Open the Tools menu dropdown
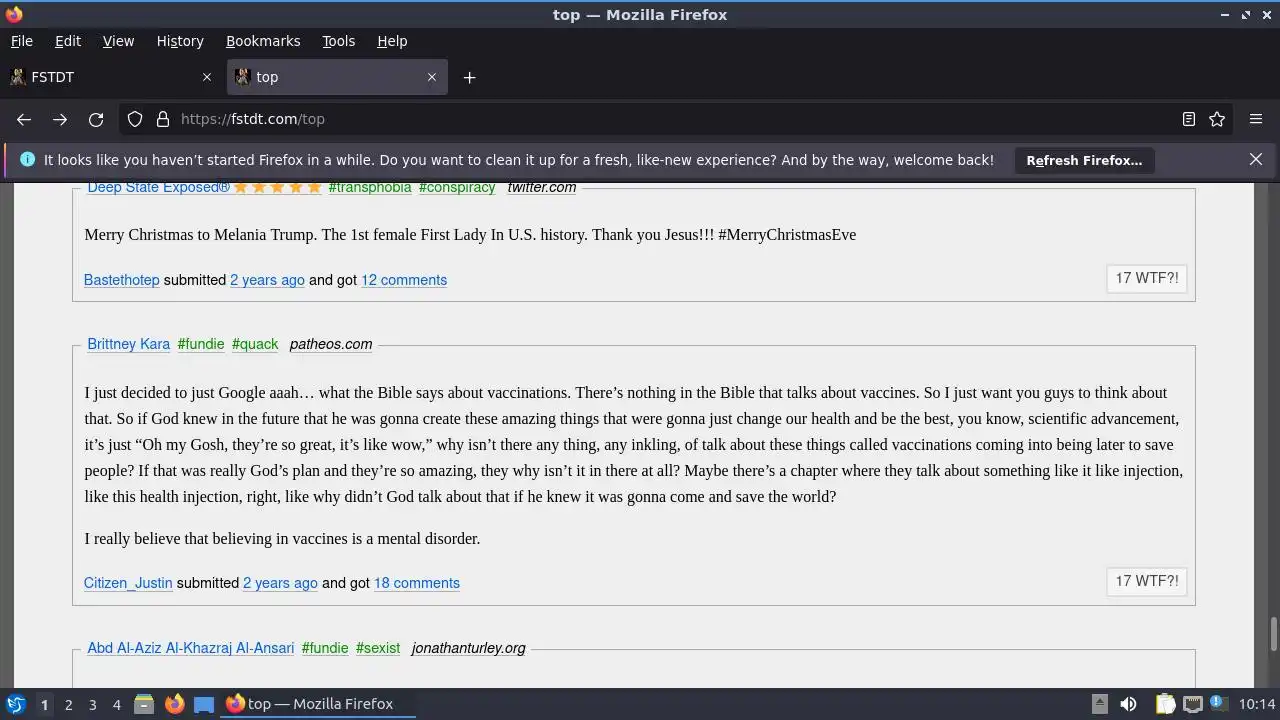Viewport: 1280px width, 720px height. (338, 41)
